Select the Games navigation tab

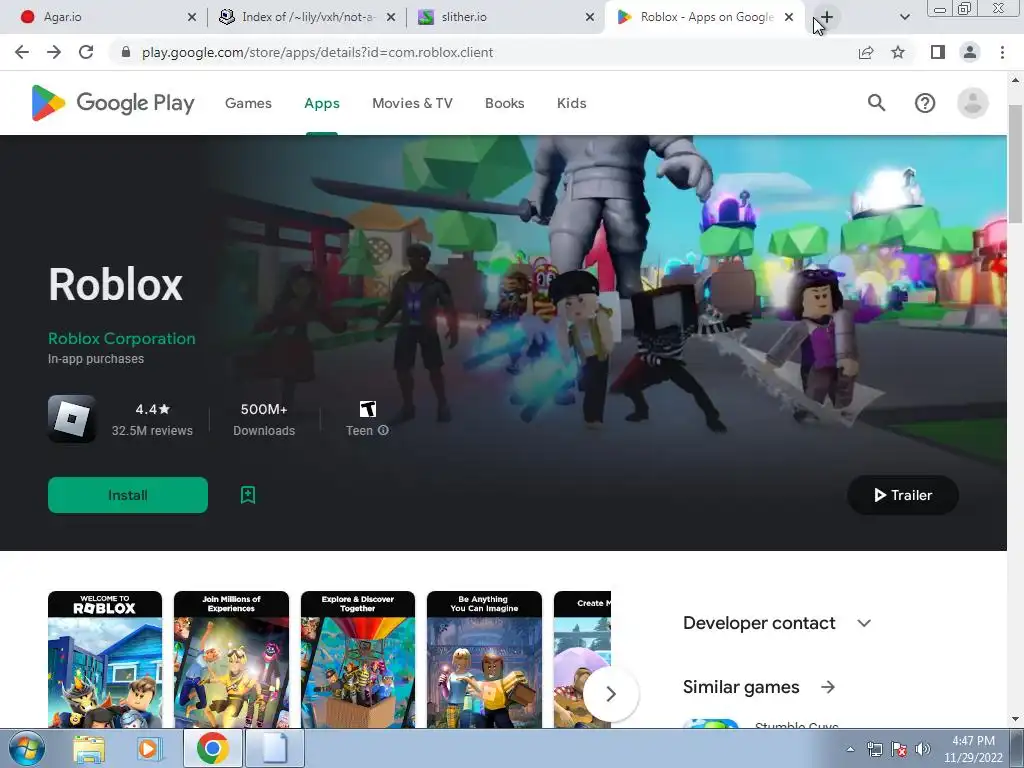(248, 103)
